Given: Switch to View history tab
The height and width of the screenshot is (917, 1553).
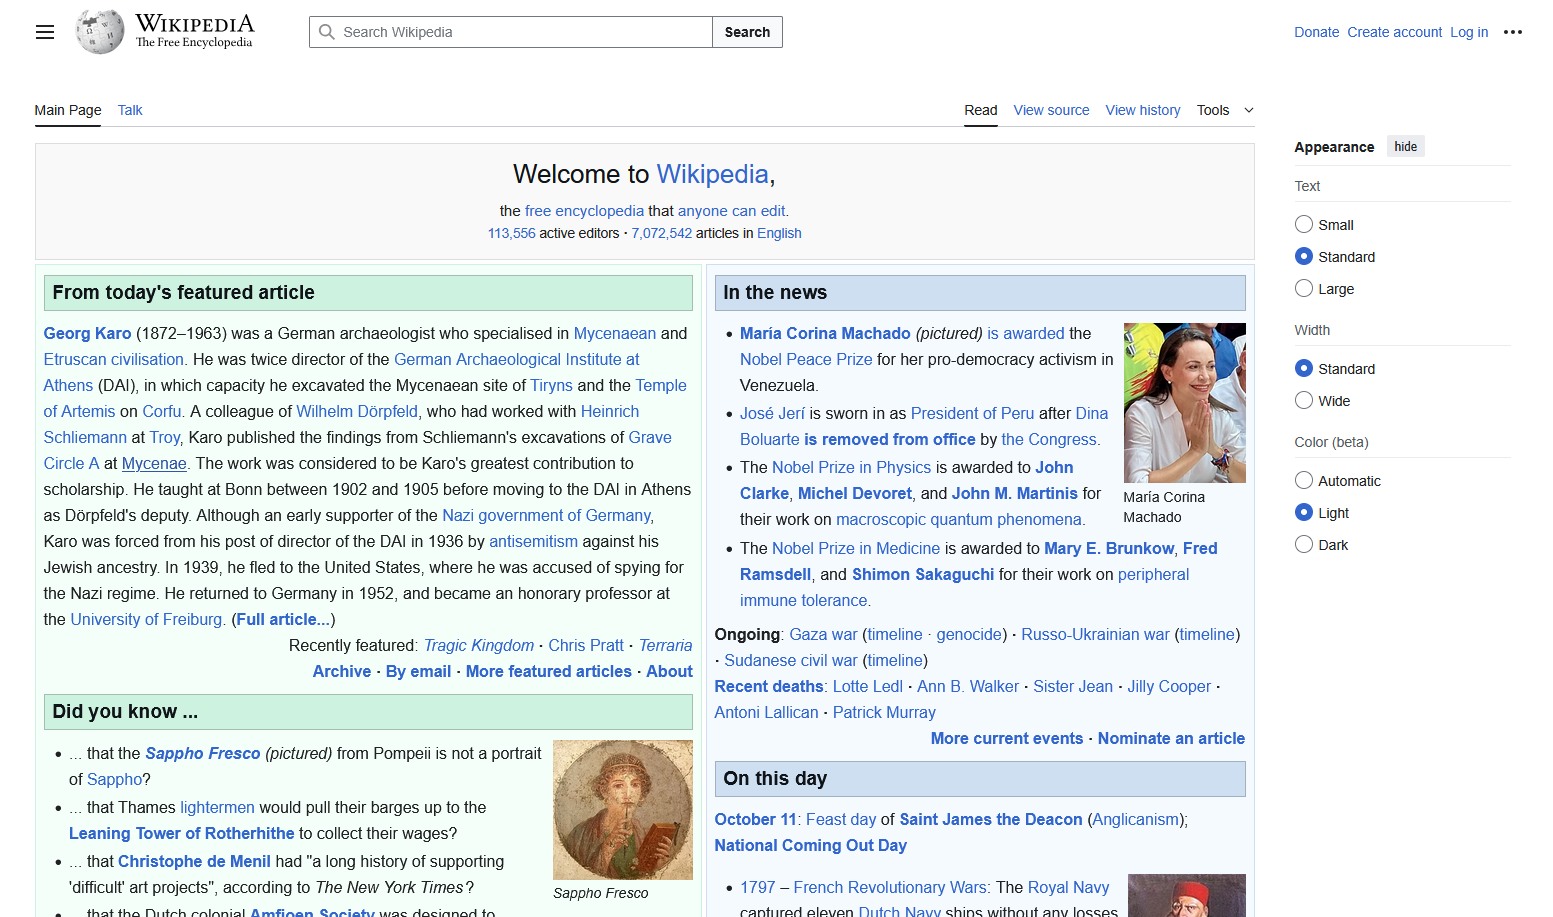Looking at the screenshot, I should tap(1142, 110).
